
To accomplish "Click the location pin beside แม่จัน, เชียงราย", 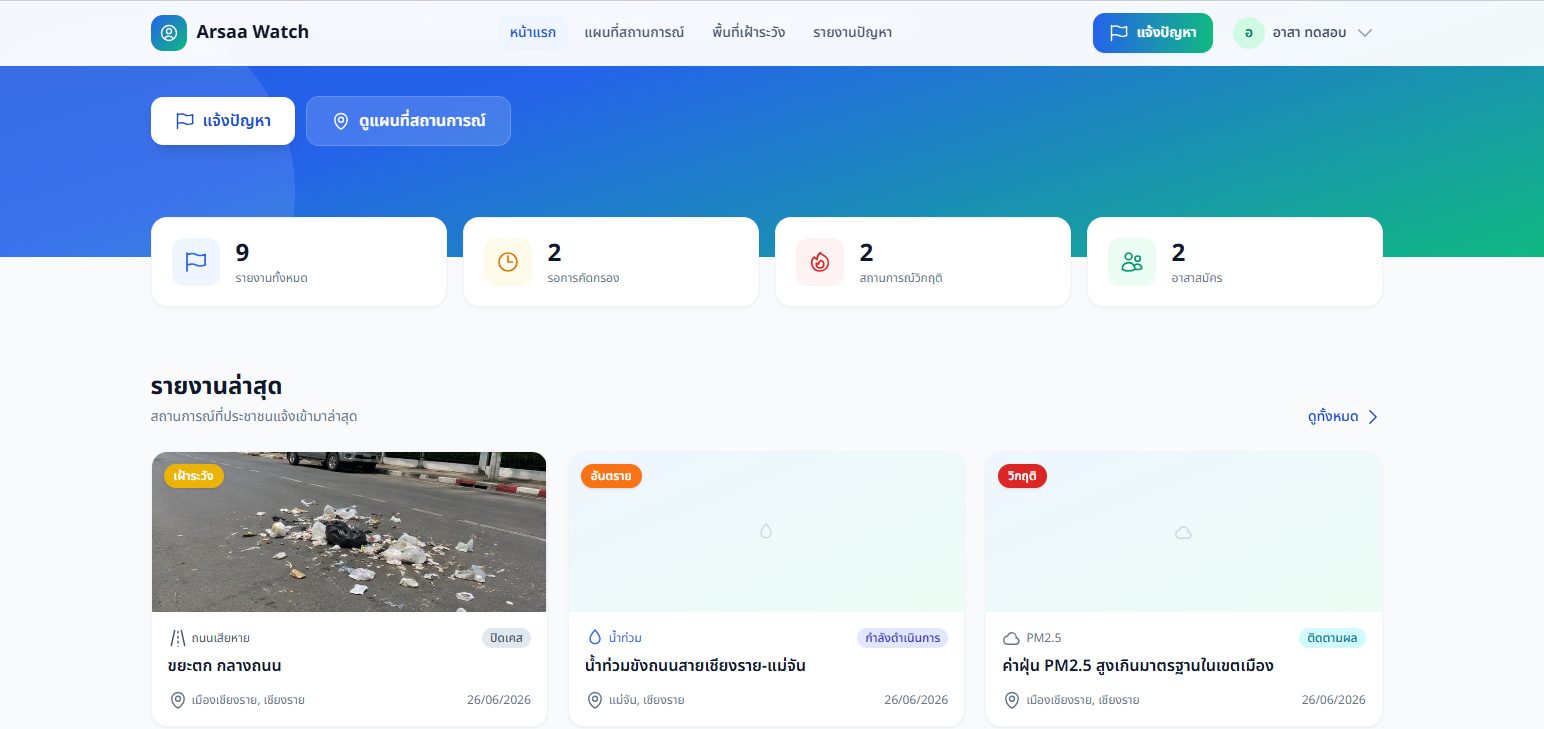I will click(x=594, y=700).
